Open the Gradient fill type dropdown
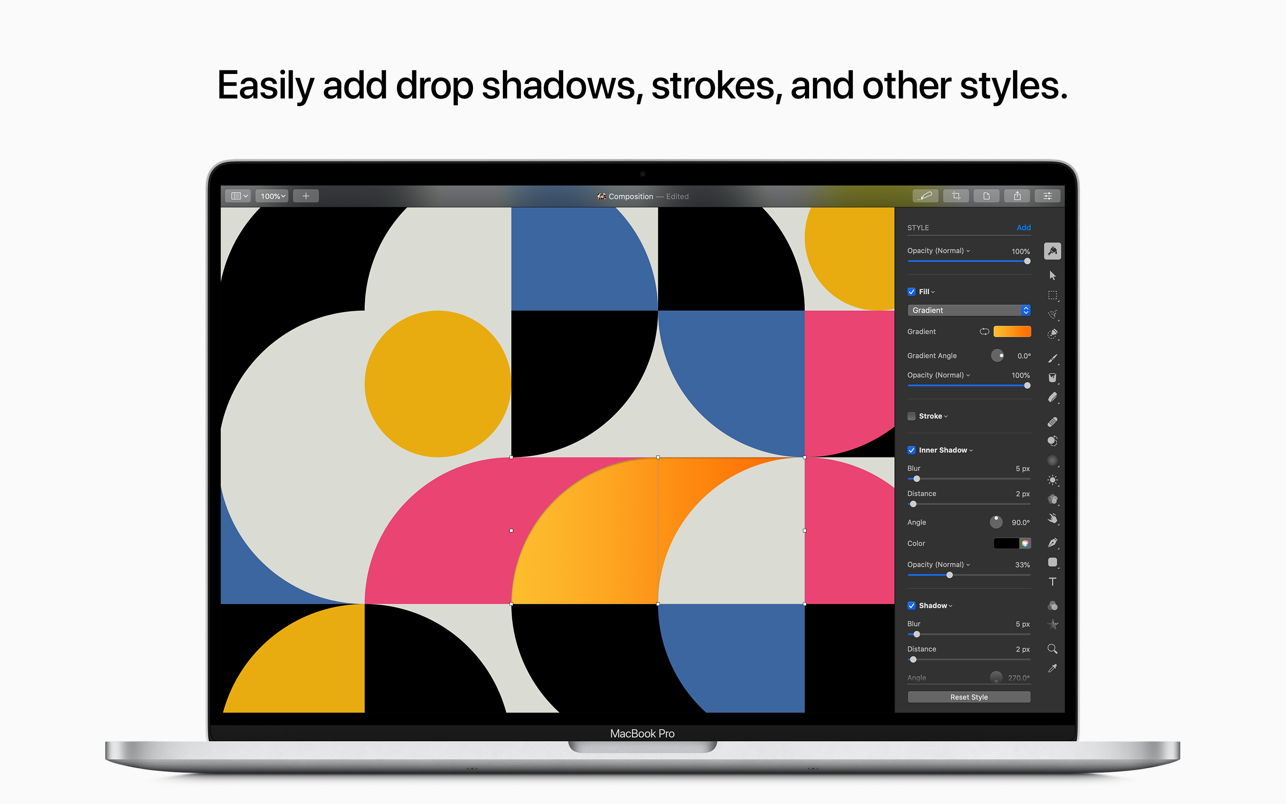 pos(968,310)
